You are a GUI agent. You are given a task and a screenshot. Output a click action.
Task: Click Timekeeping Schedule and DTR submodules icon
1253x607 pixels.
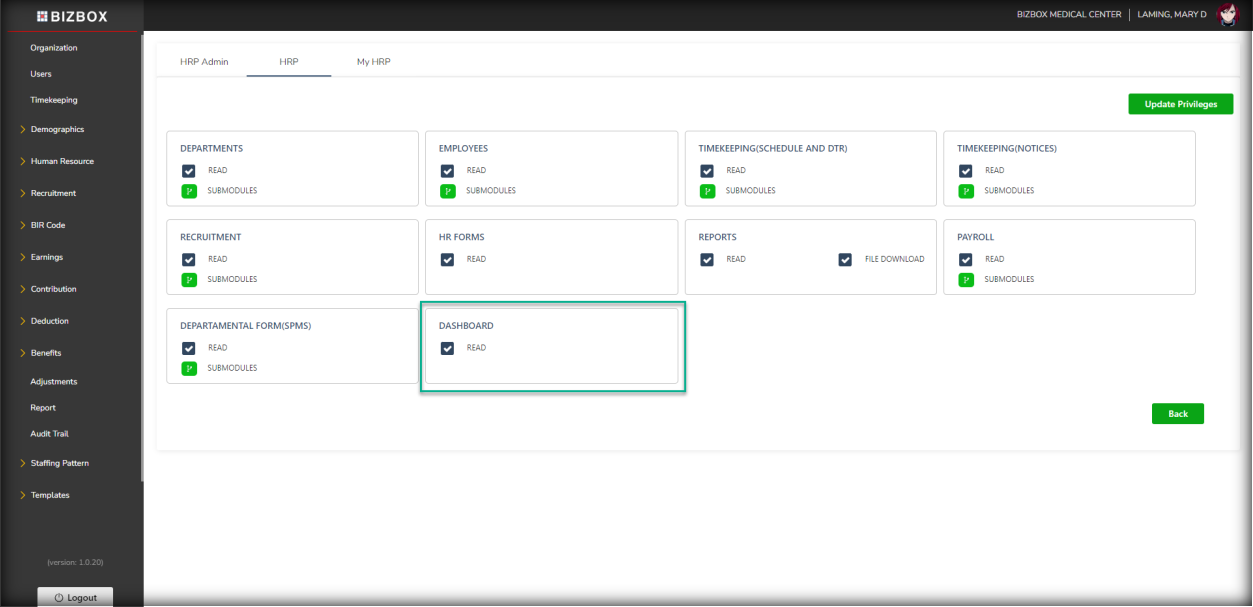tap(707, 191)
